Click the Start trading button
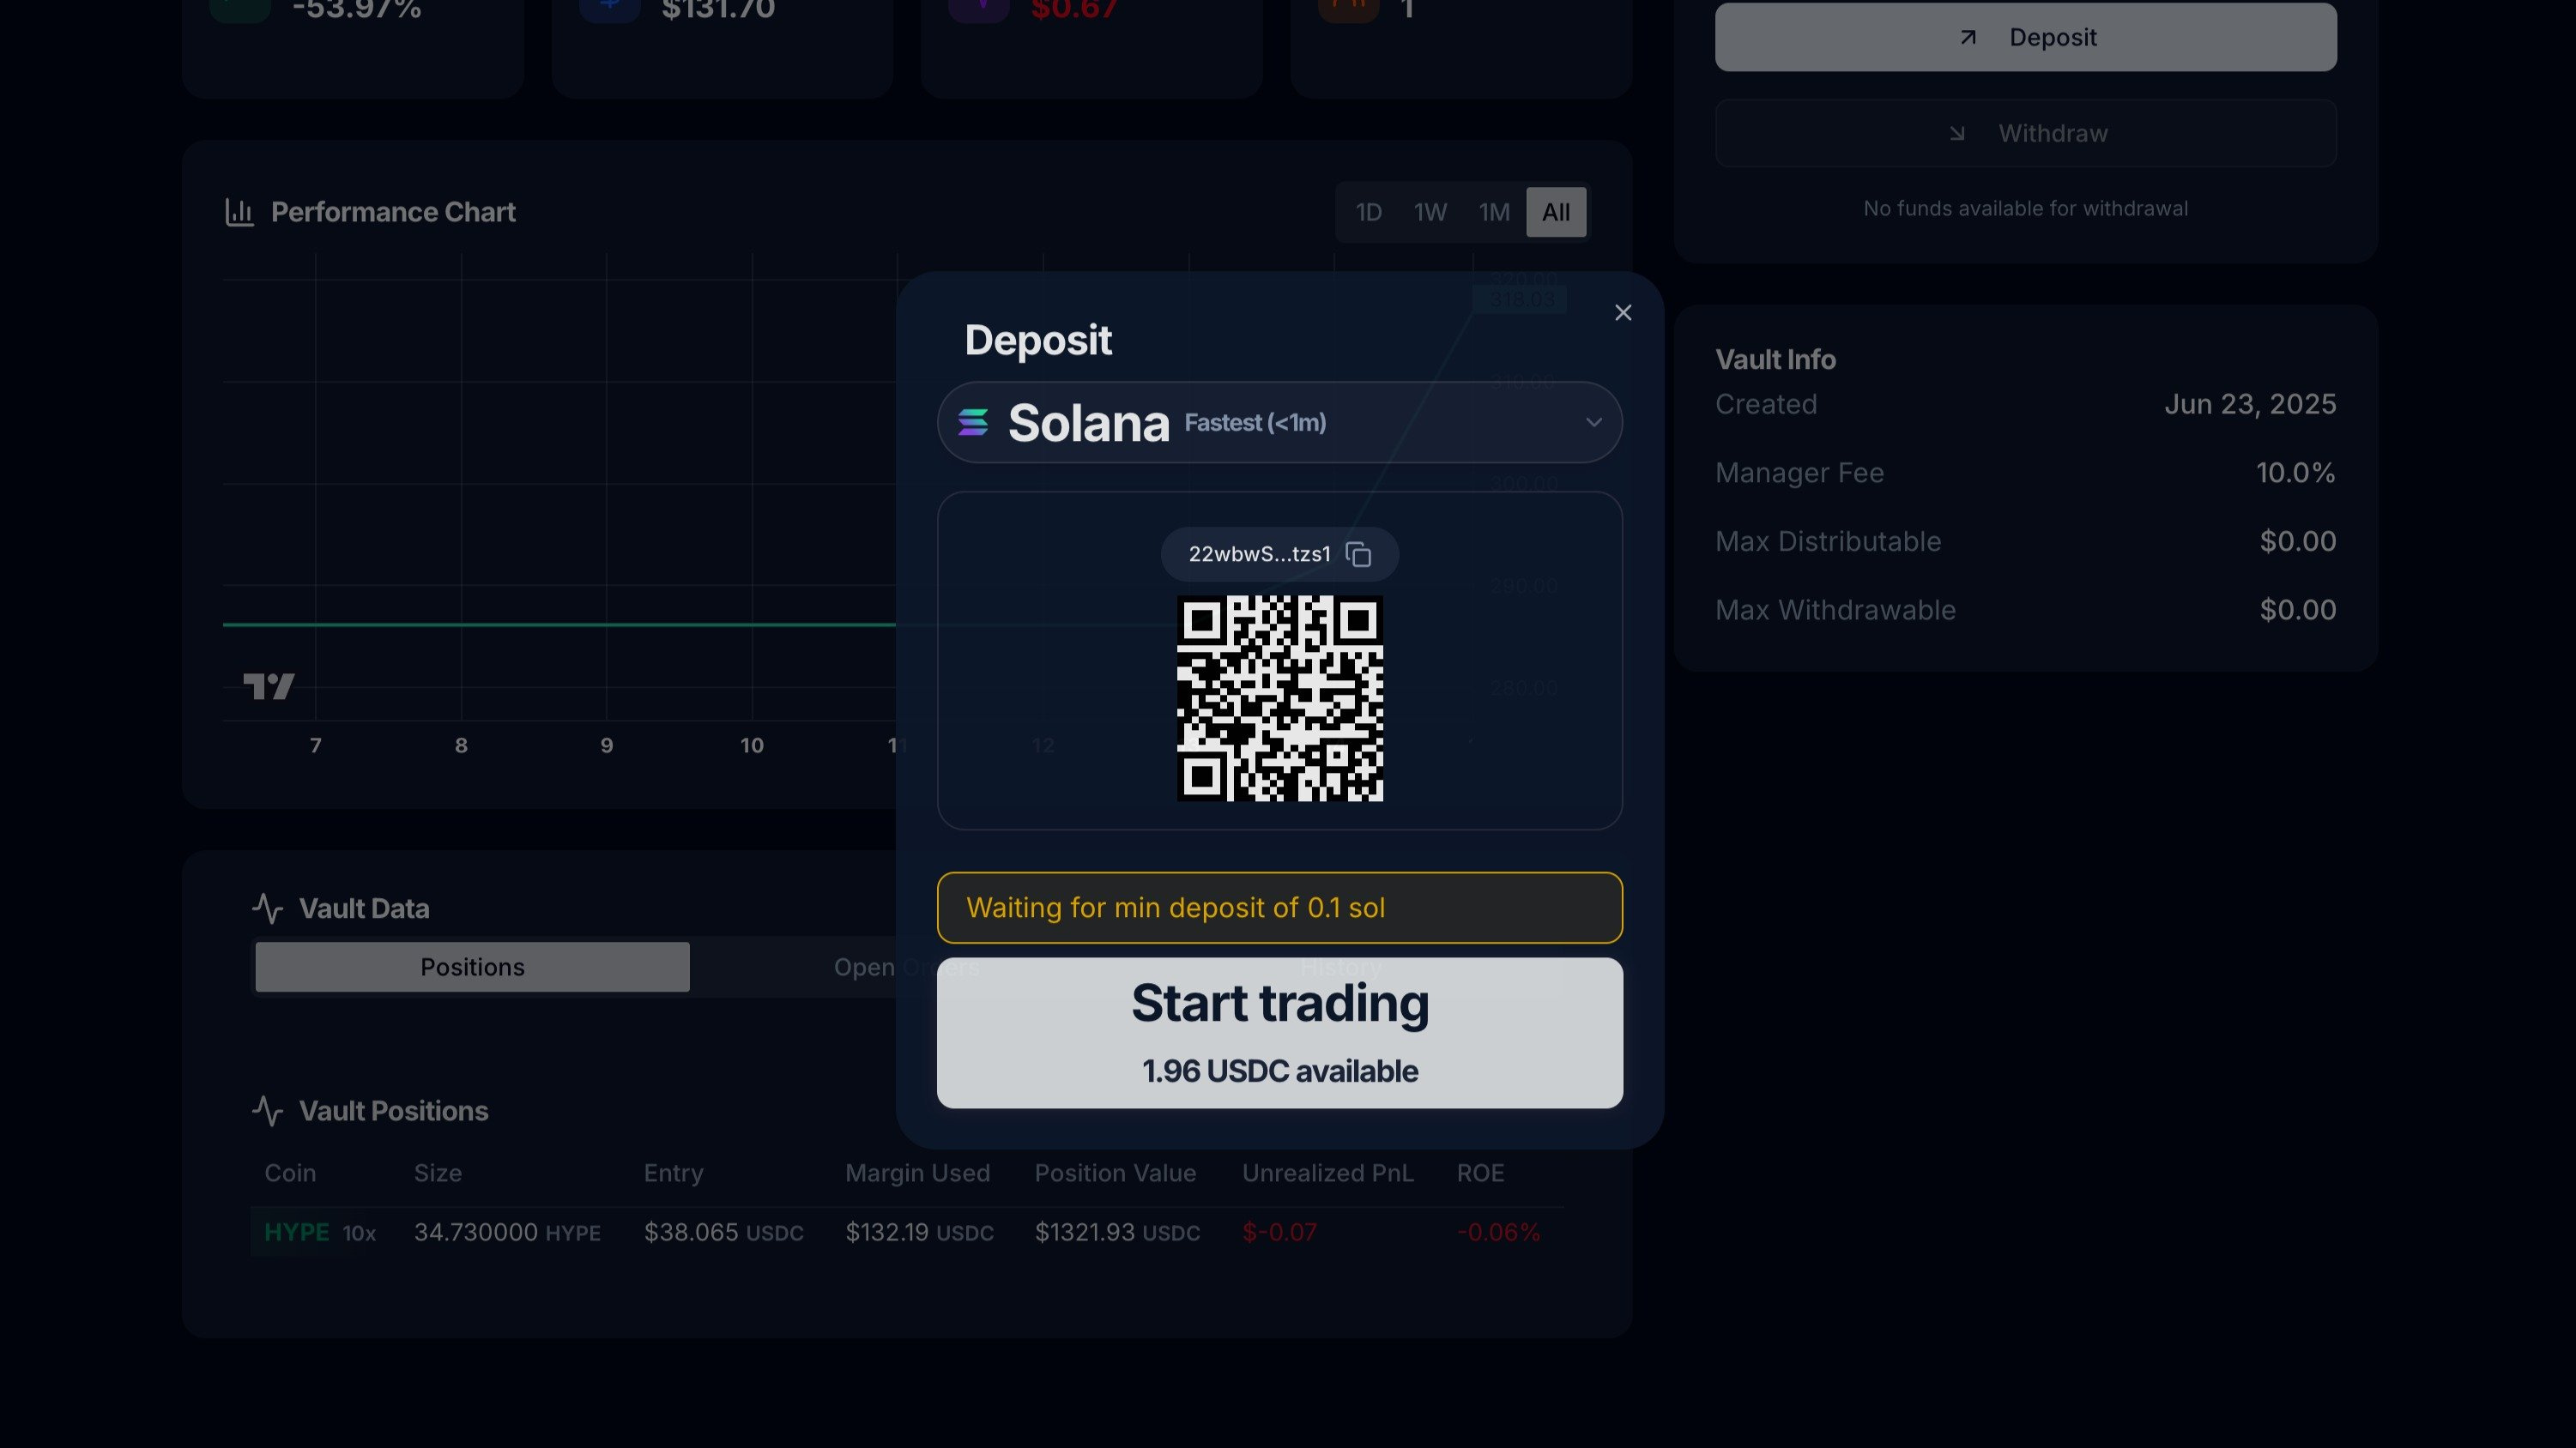This screenshot has width=2576, height=1448. coord(1279,1032)
